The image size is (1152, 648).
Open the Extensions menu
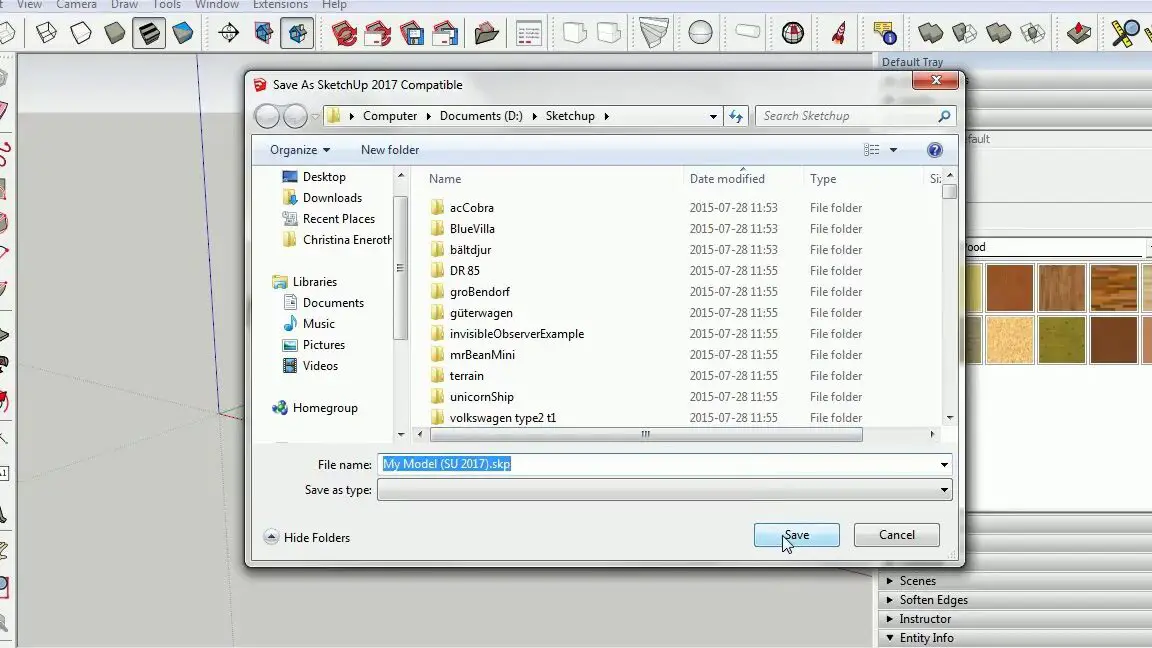280,4
